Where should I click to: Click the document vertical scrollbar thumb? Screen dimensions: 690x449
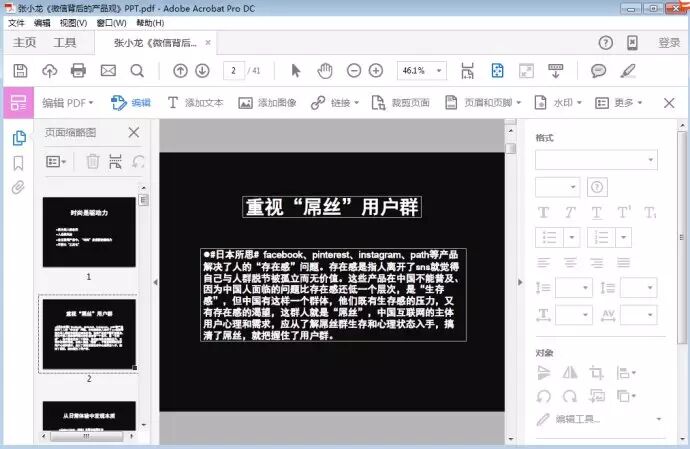(510, 148)
